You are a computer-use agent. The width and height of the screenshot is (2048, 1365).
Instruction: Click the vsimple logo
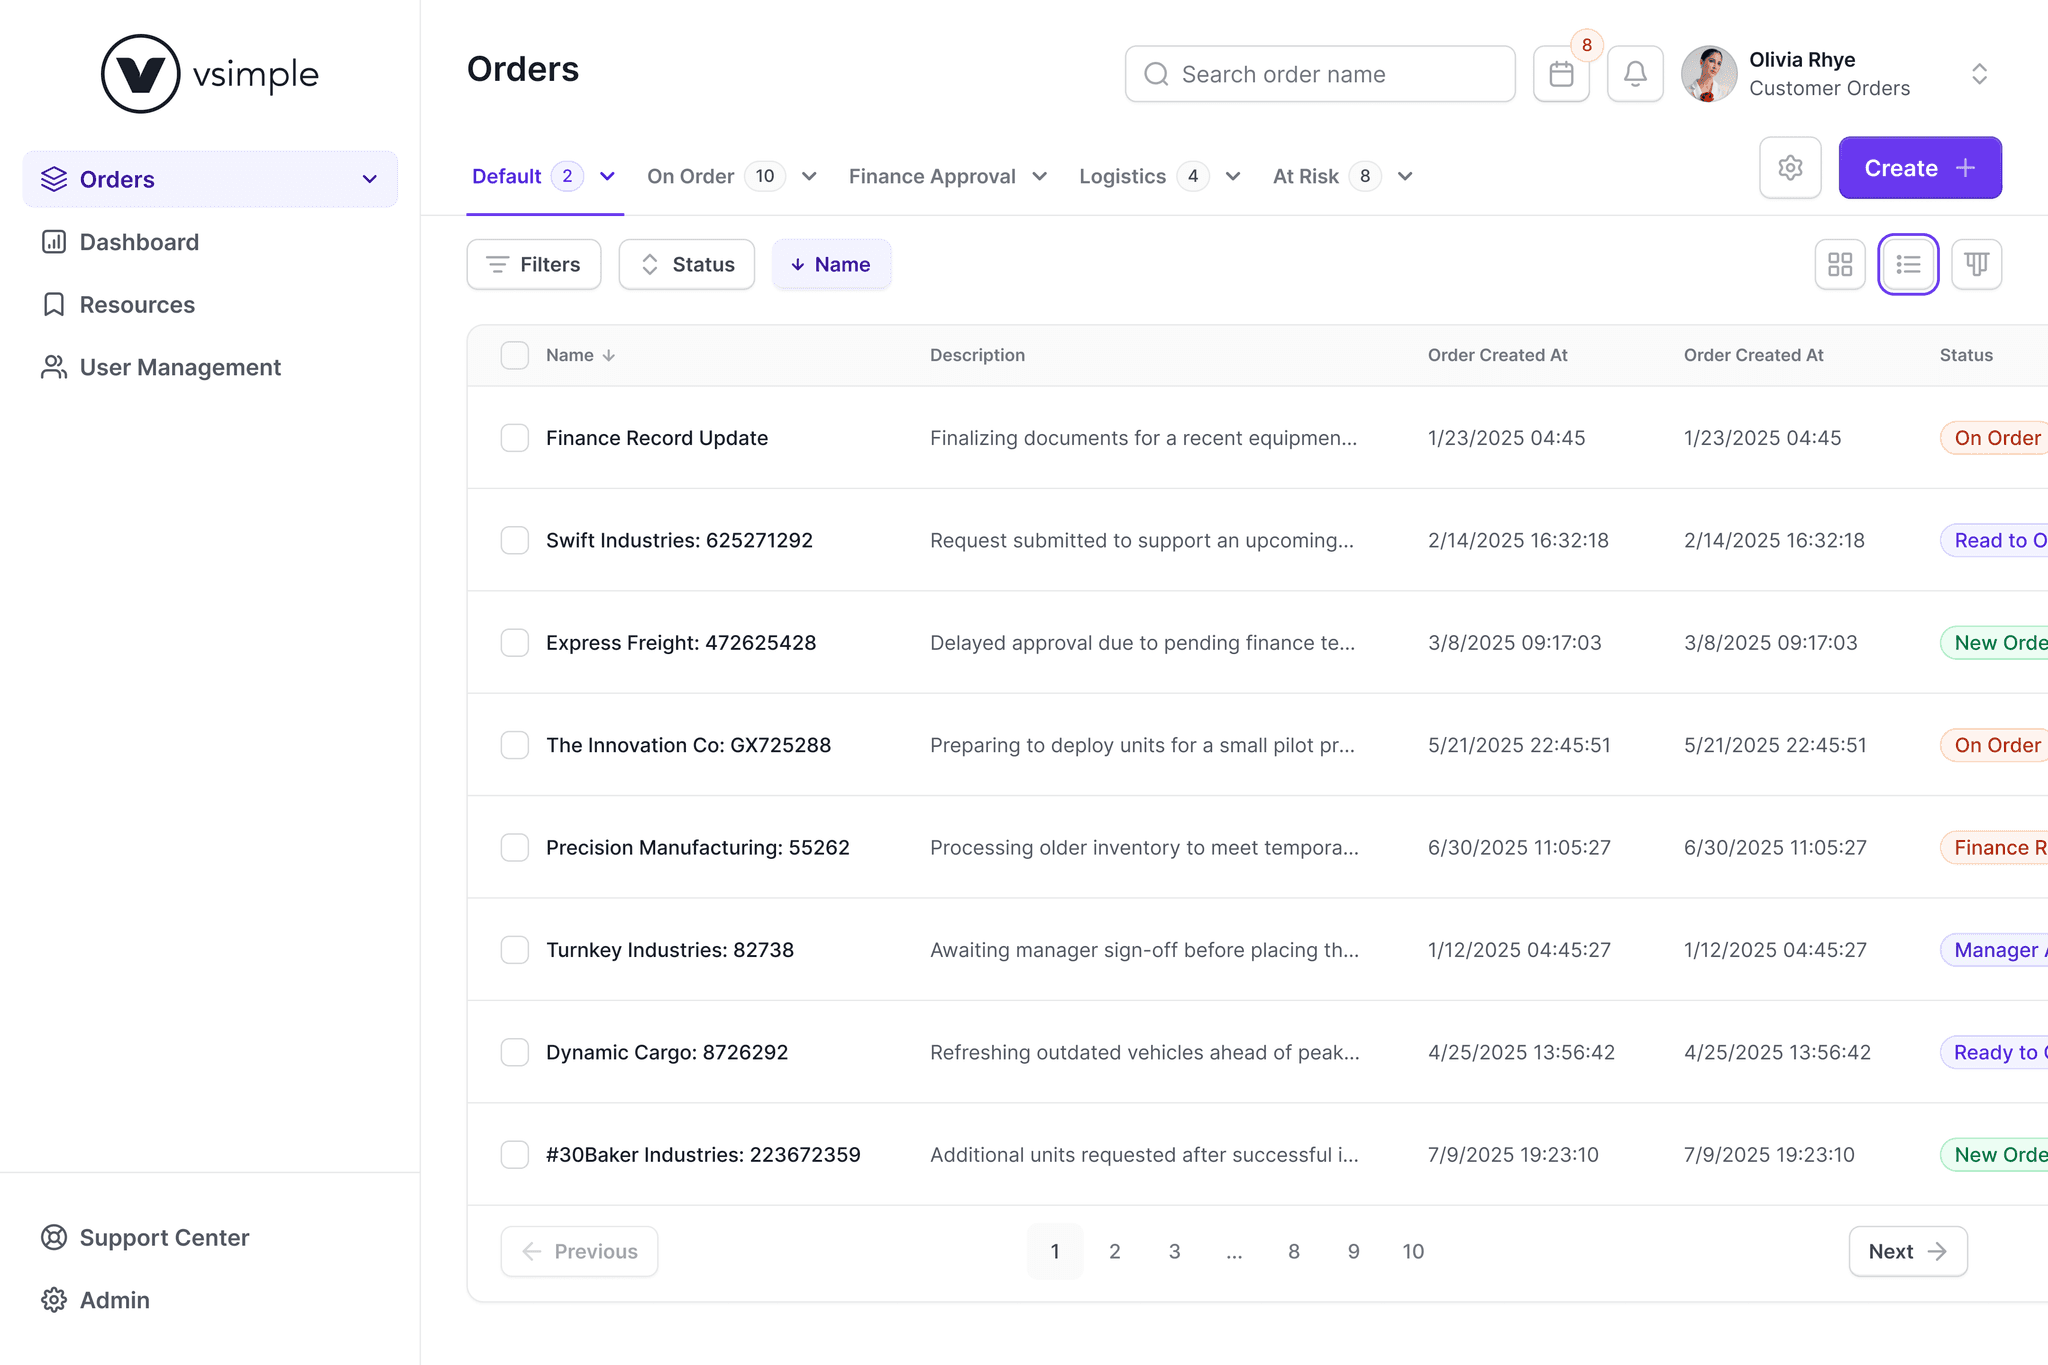coord(210,74)
